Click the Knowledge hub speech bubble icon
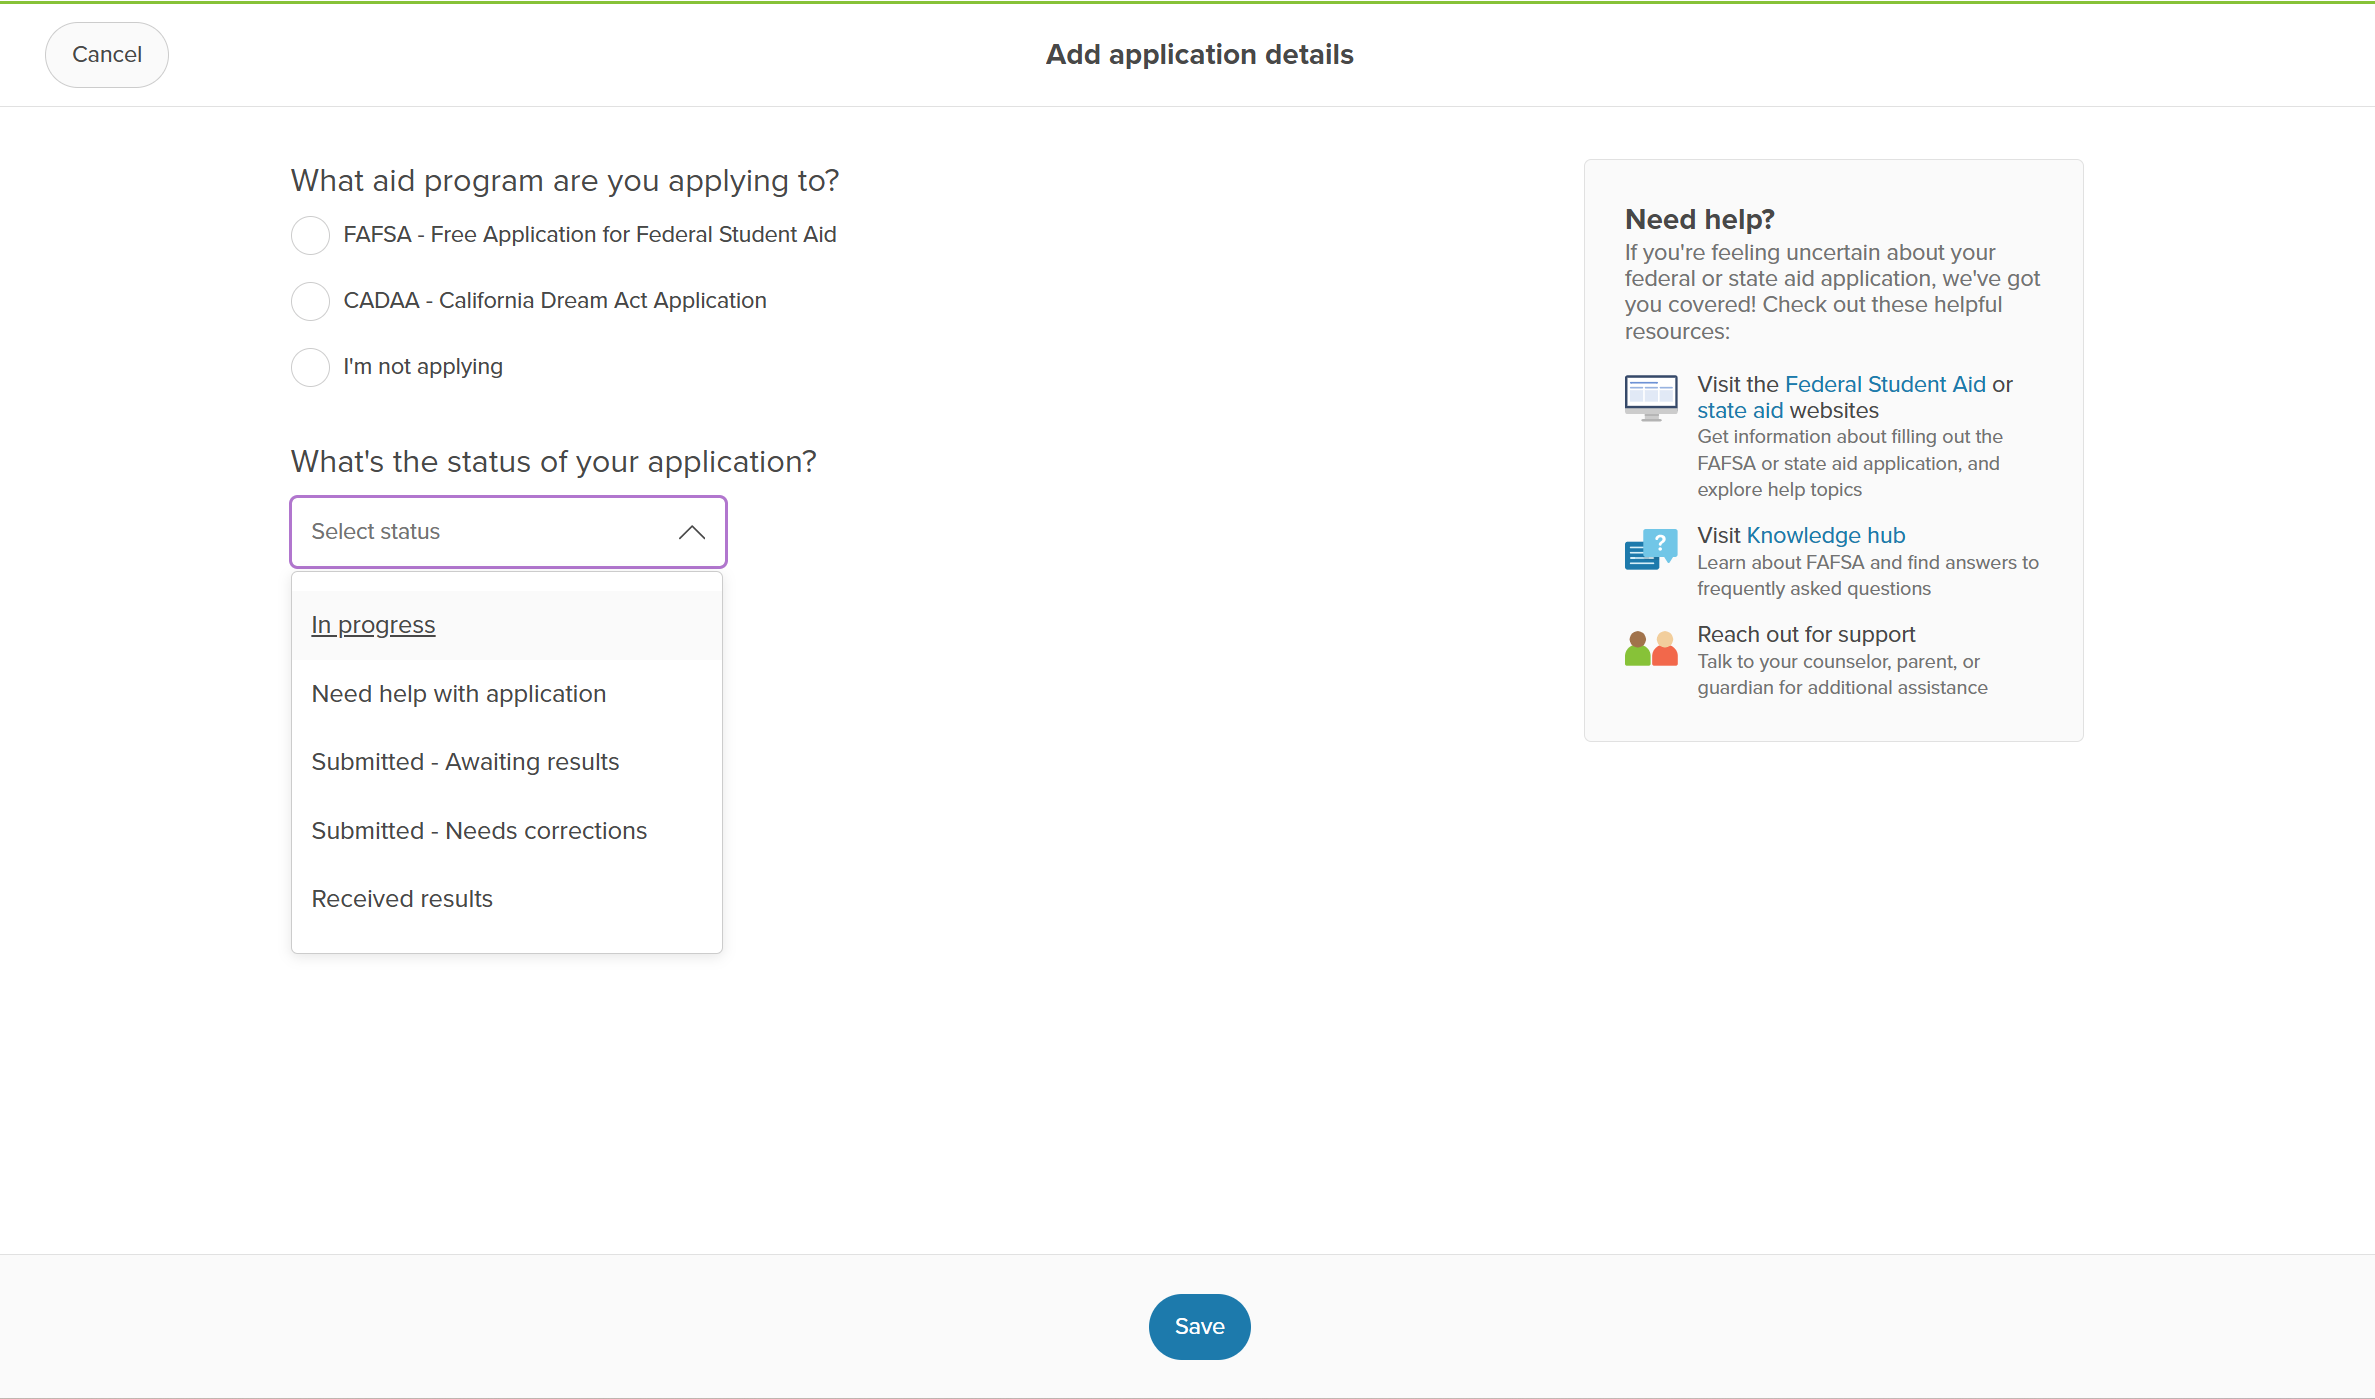The image size is (2375, 1399). point(1650,548)
